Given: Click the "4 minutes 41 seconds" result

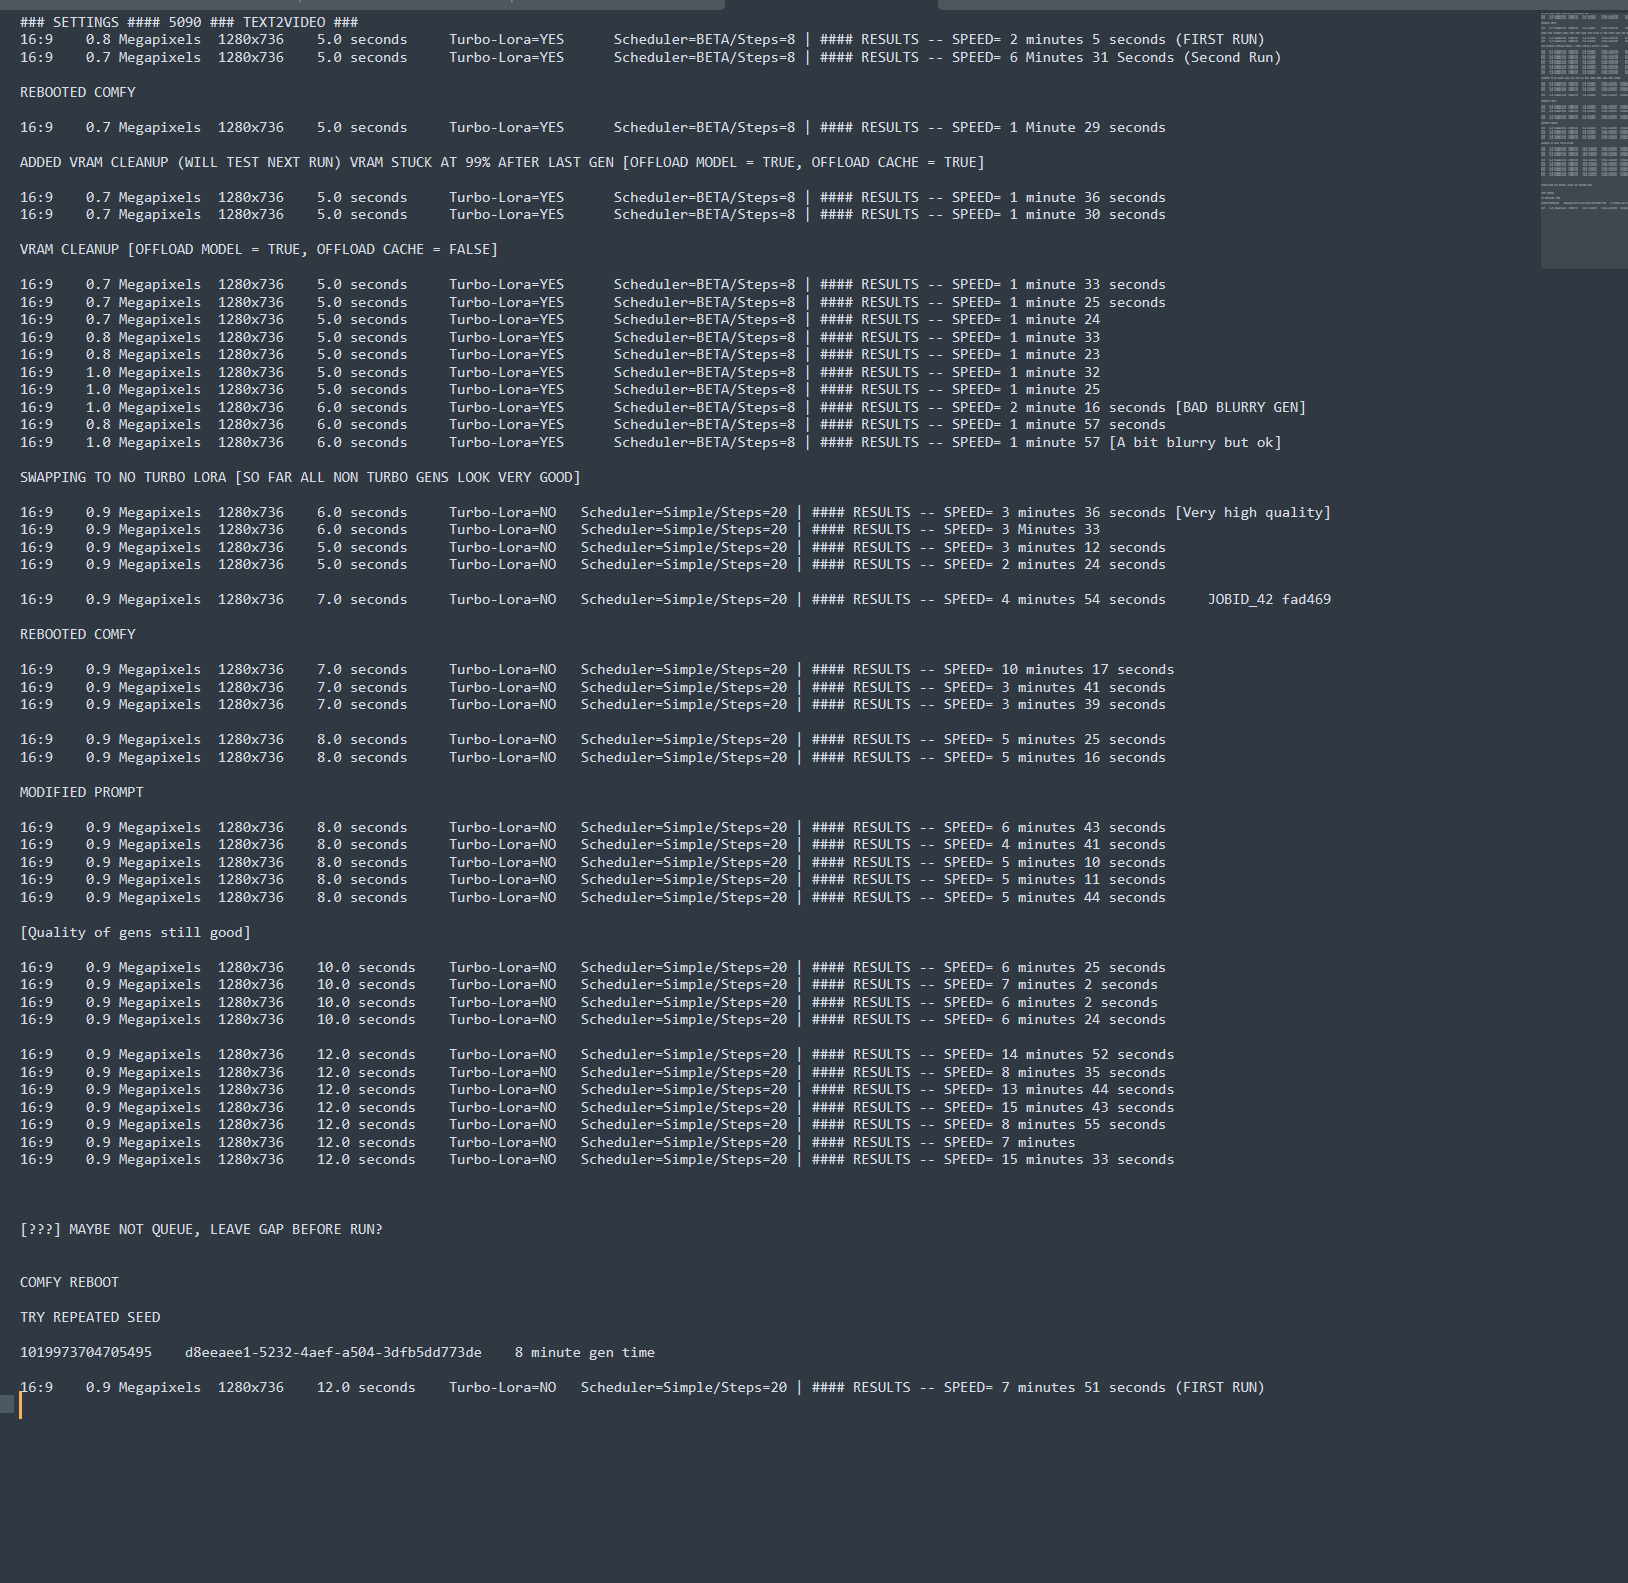Looking at the screenshot, I should (x=1083, y=845).
